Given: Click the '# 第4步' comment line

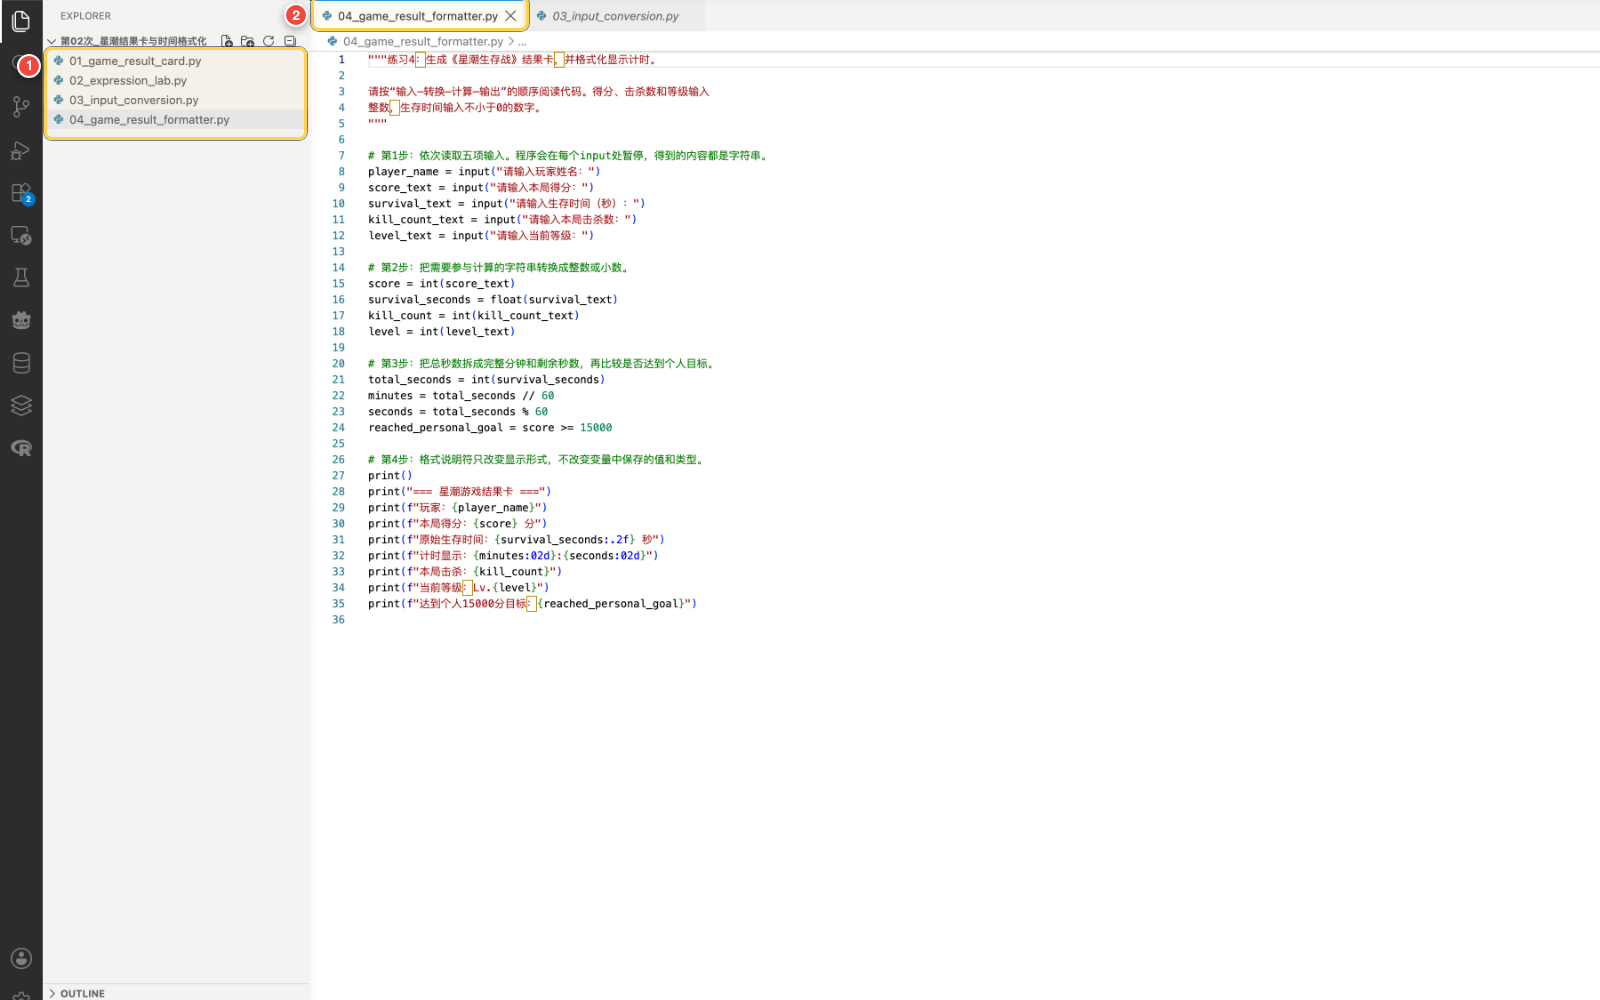Looking at the screenshot, I should (537, 460).
